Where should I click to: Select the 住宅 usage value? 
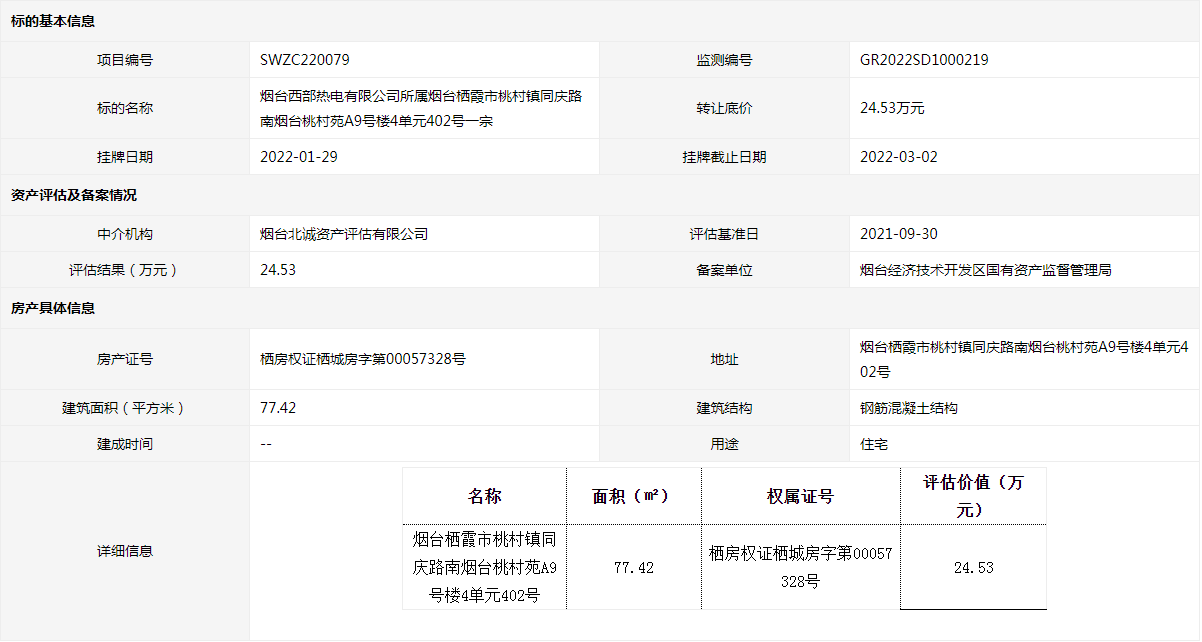pos(874,444)
